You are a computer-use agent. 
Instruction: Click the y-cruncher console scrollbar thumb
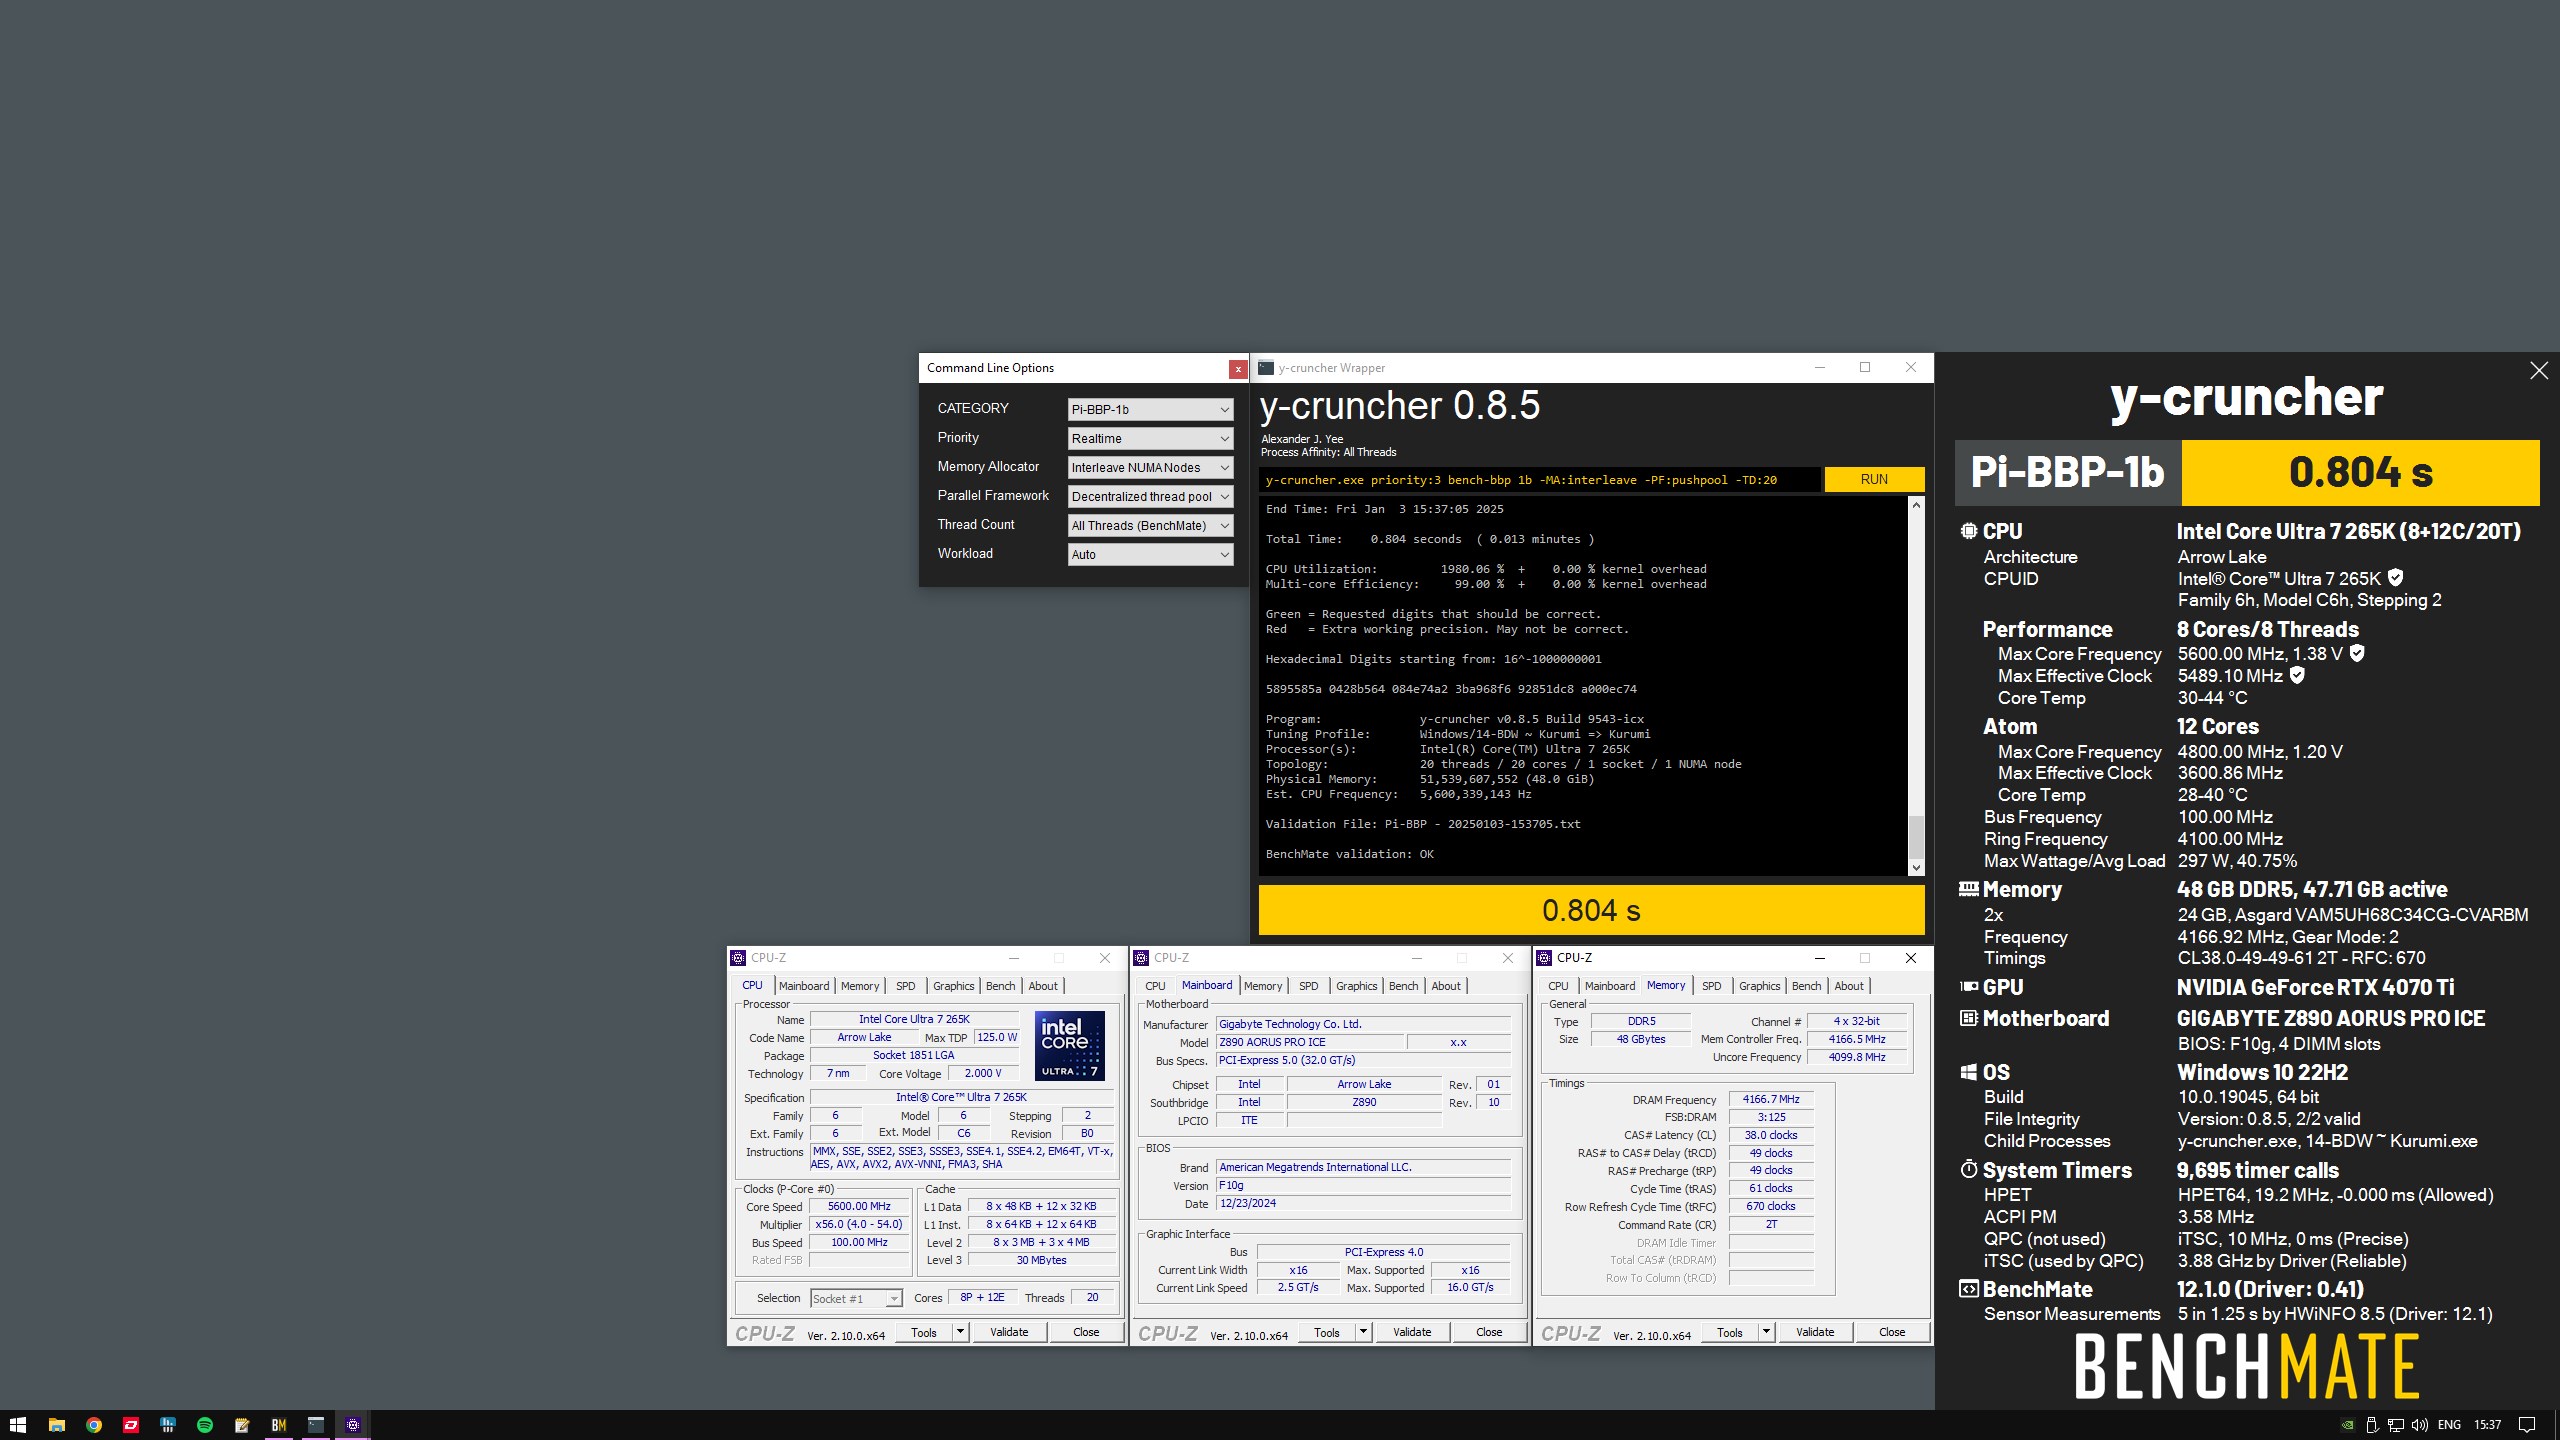(1916, 836)
